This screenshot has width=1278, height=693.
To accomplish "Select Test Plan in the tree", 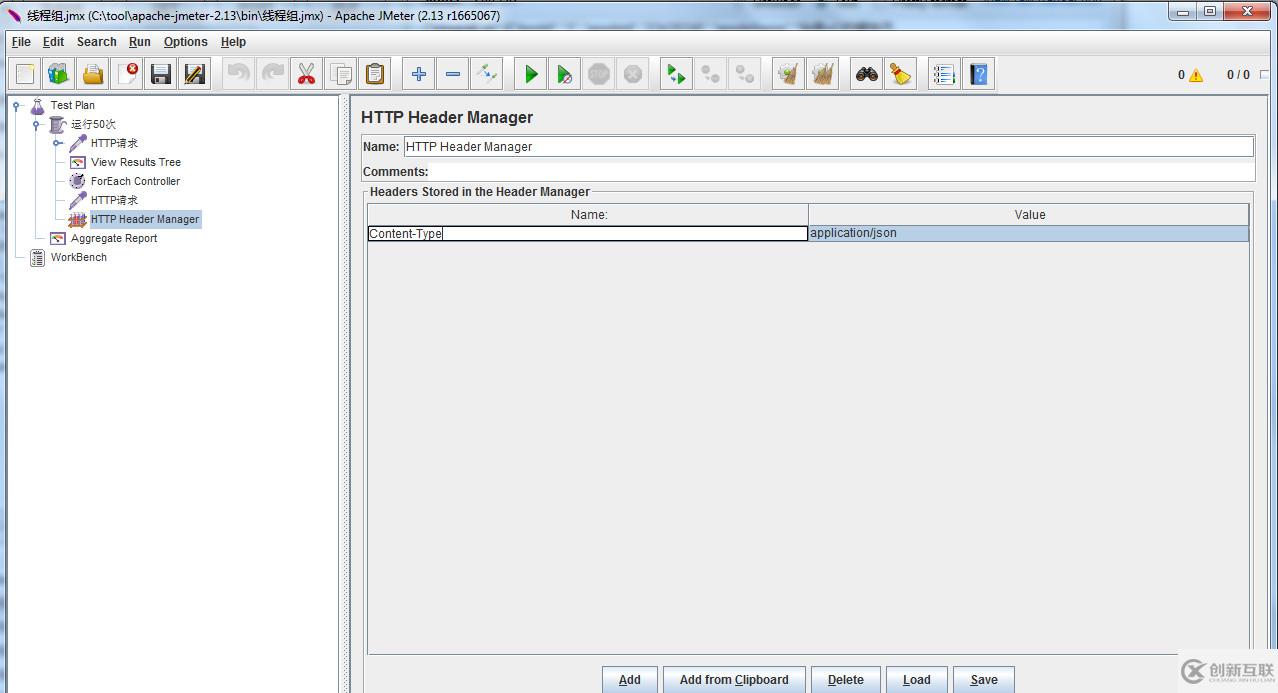I will click(x=73, y=105).
